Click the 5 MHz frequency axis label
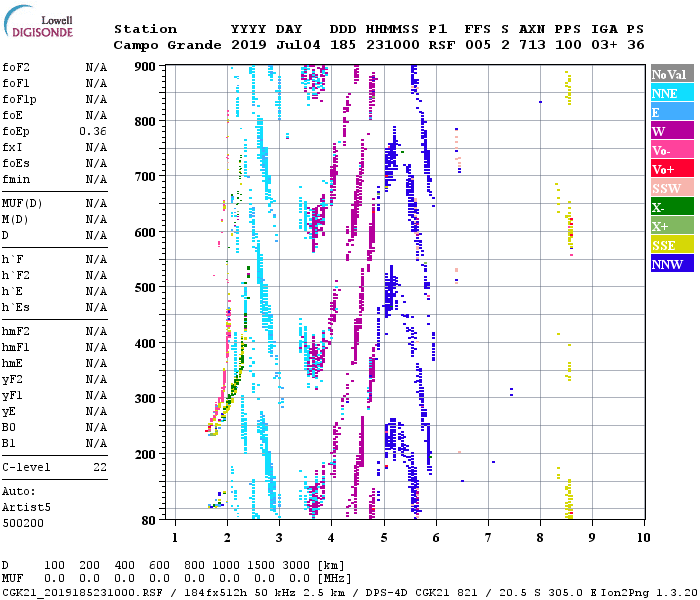The width and height of the screenshot is (700, 600). click(x=384, y=538)
